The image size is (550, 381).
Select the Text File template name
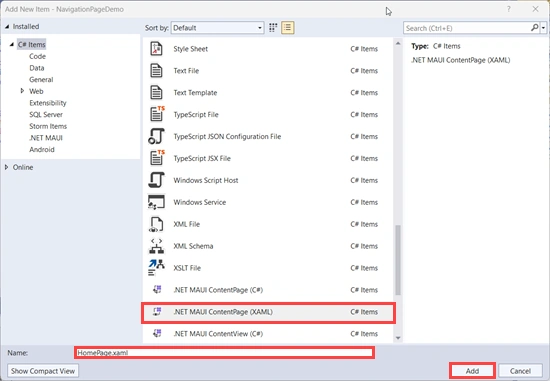(x=186, y=71)
